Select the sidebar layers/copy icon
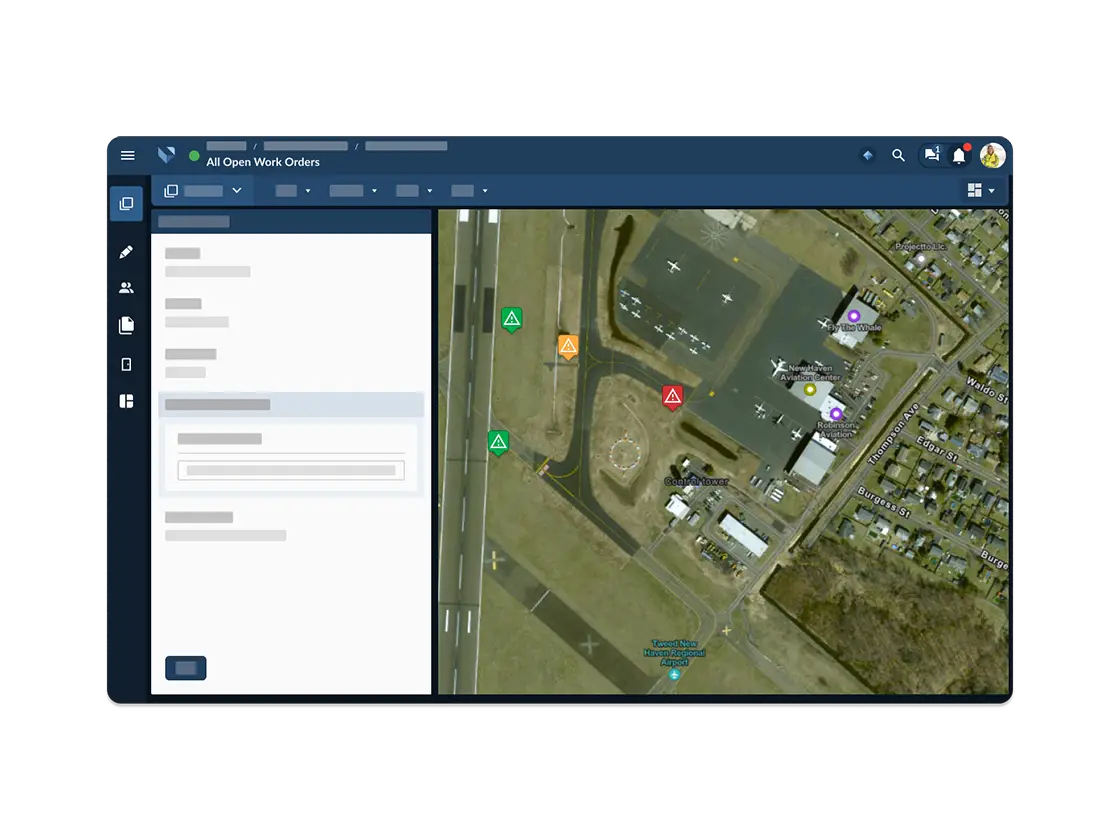1120x840 pixels. 126,204
